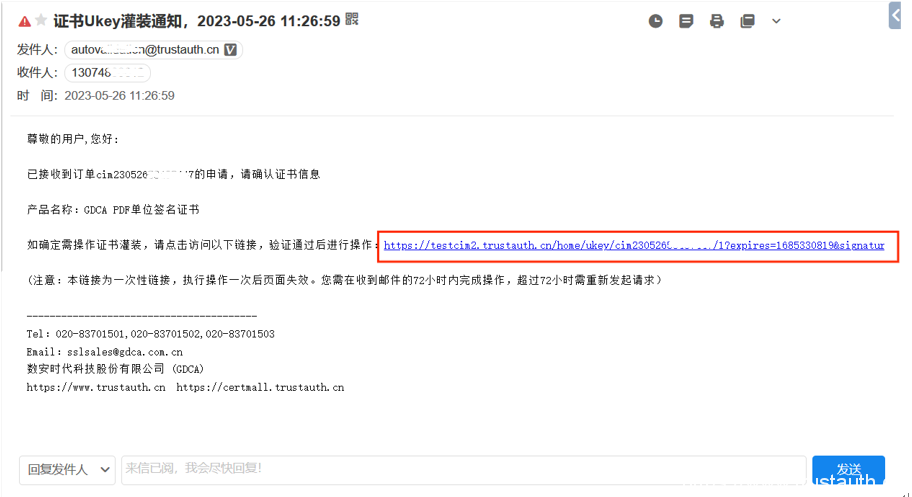
Task: Click the sender address autova...@trustauth.cn
Action: [145, 50]
